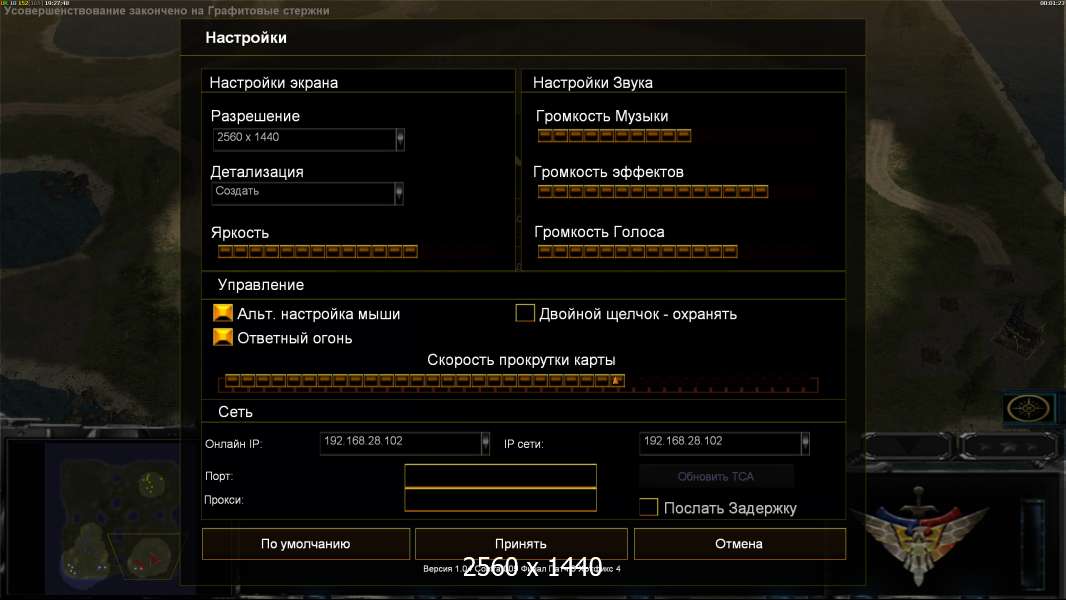Viewport: 1066px width, 600px height.
Task: Click the Сеть section header
Action: (235, 412)
